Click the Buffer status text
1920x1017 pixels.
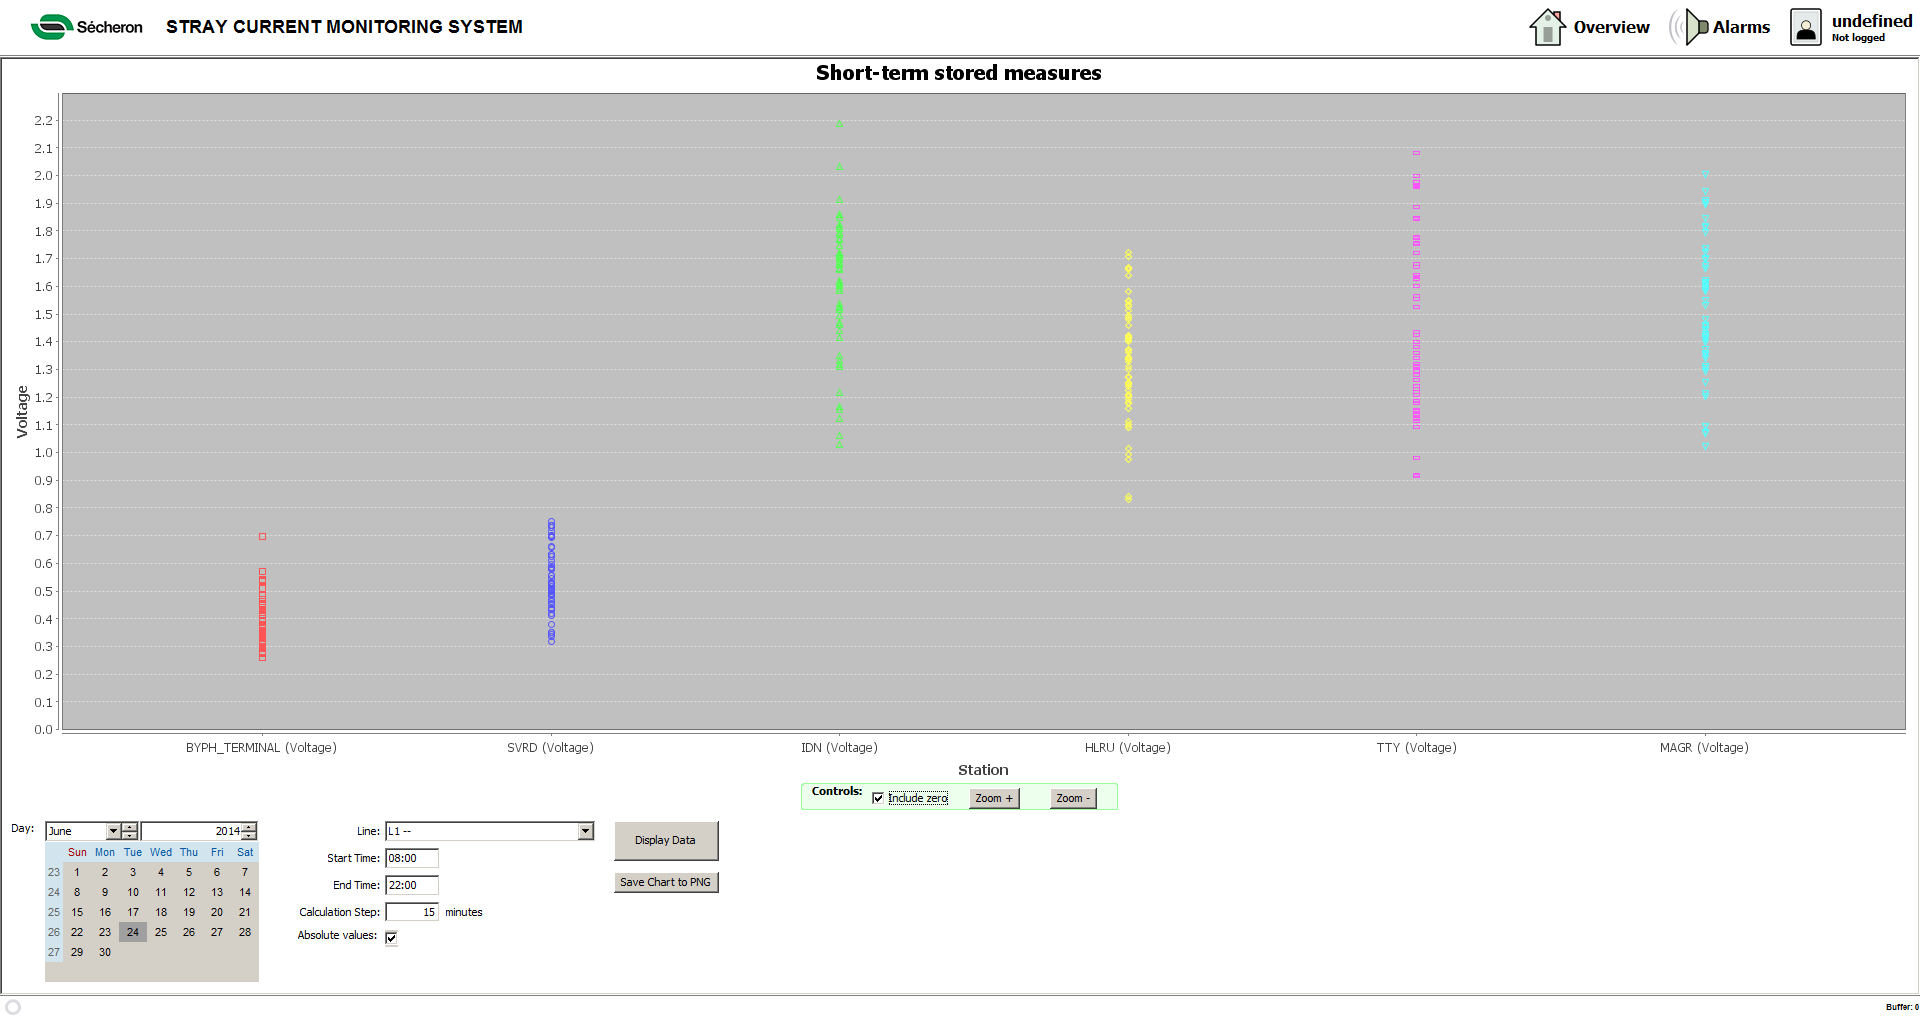(1901, 1007)
